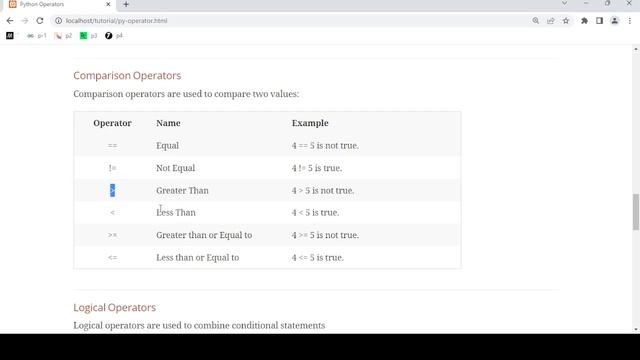Click example '4 >= 5 is not true.'
Image resolution: width=640 pixels, height=360 pixels.
[x=325, y=235]
